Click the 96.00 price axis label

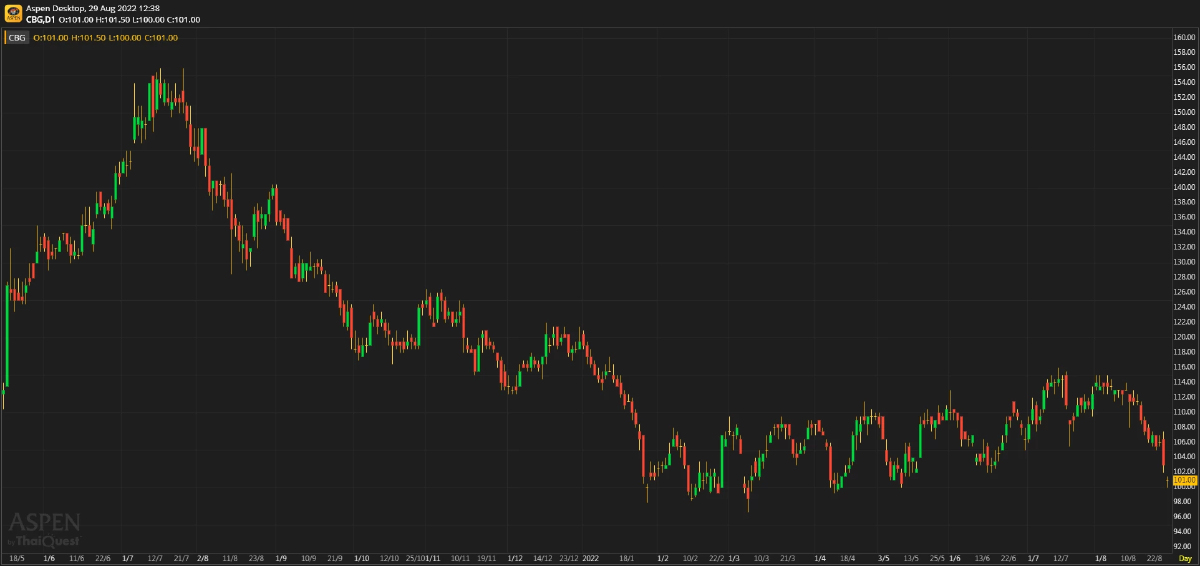click(x=1184, y=517)
